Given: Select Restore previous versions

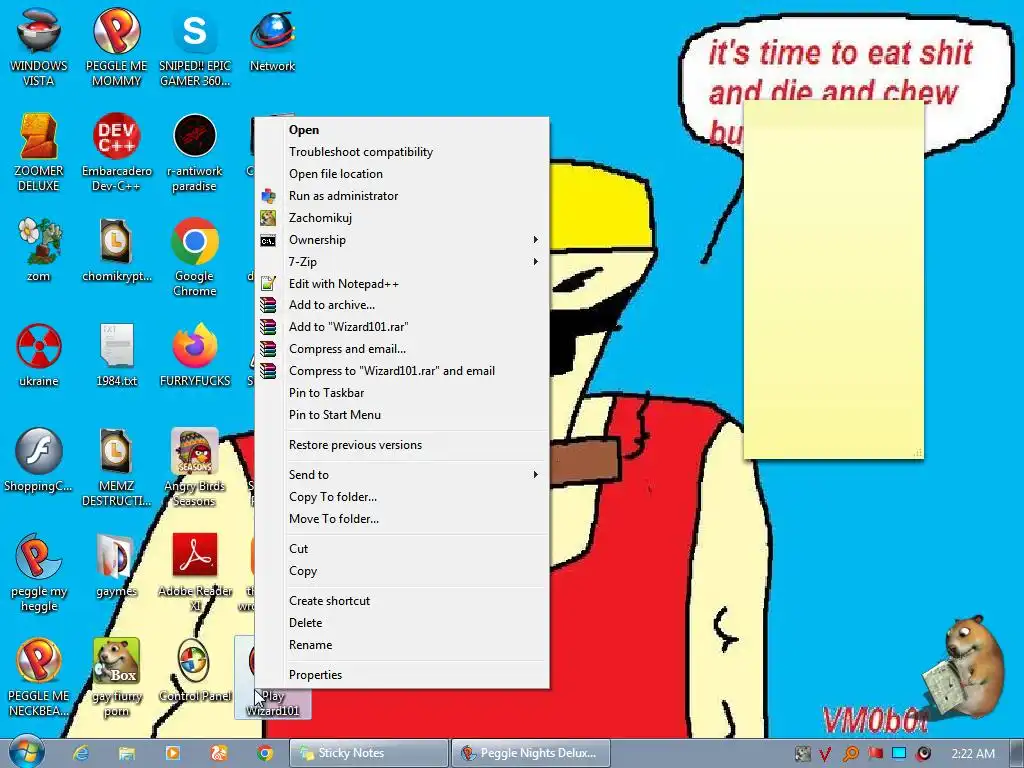Looking at the screenshot, I should 402,445.
